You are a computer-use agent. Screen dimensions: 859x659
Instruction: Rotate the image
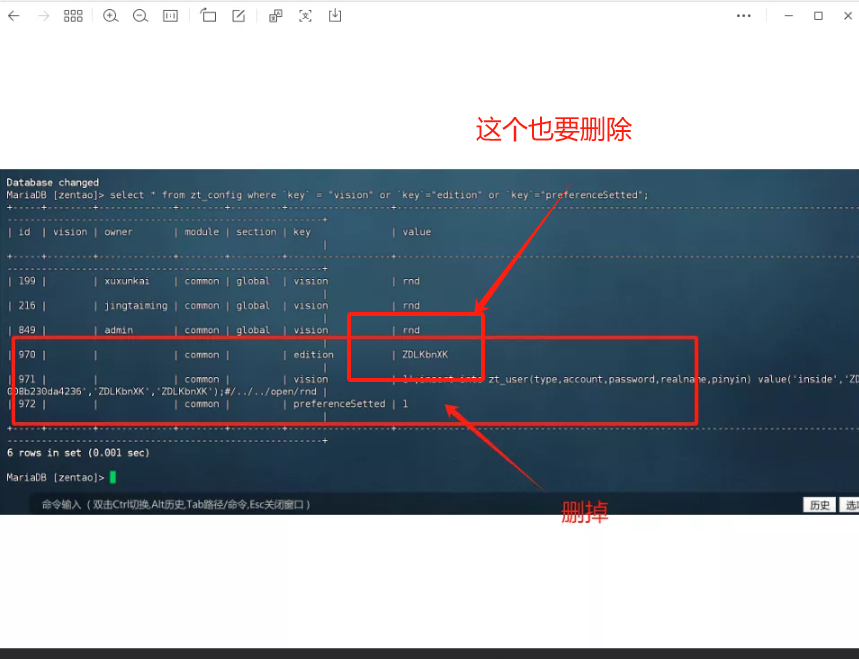[x=208, y=15]
